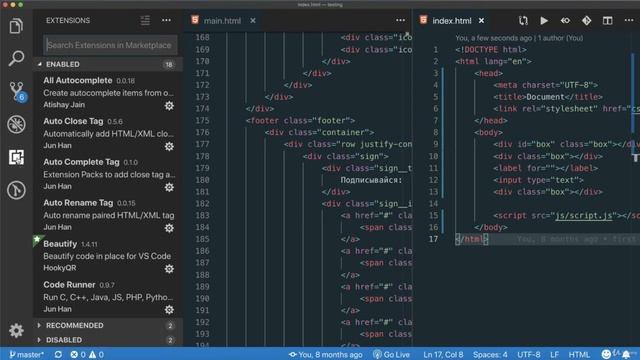
Task: Run code with the play icon
Action: 544,20
